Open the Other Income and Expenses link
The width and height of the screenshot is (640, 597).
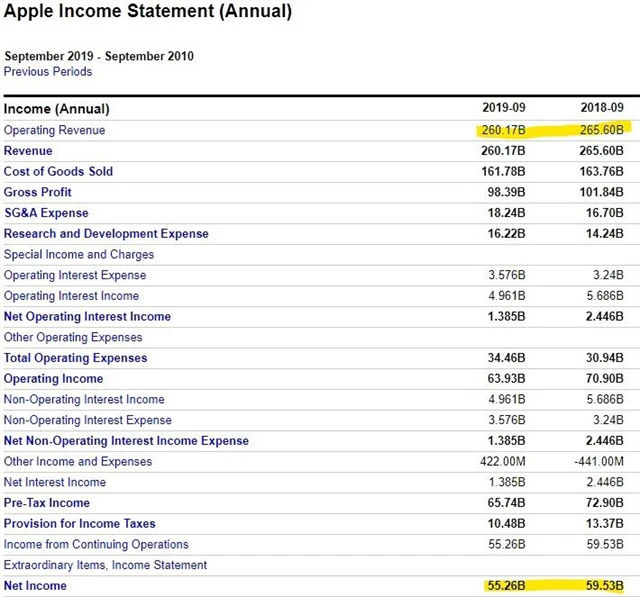tap(78, 462)
